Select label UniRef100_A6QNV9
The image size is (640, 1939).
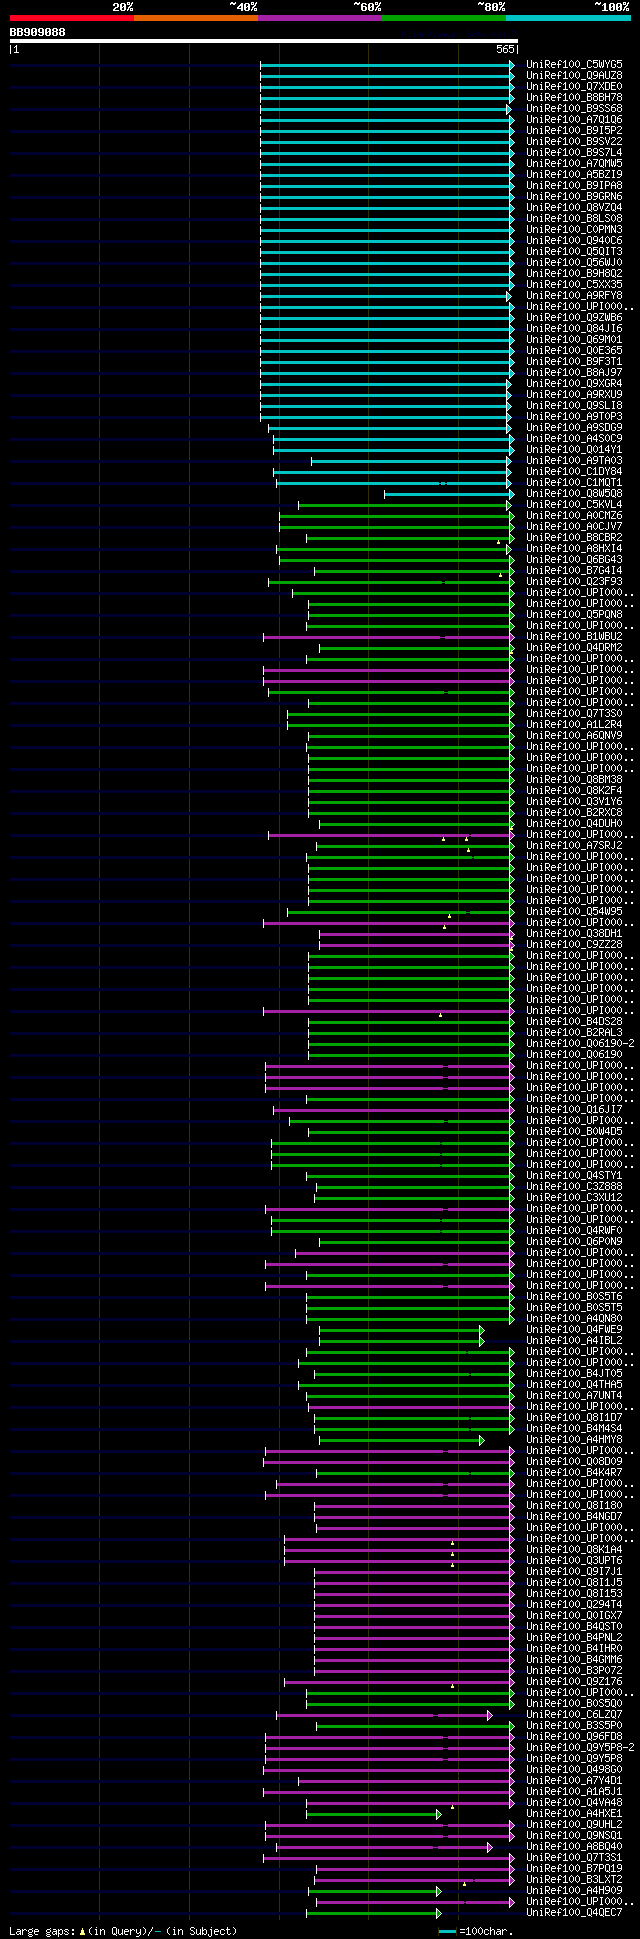[574, 735]
